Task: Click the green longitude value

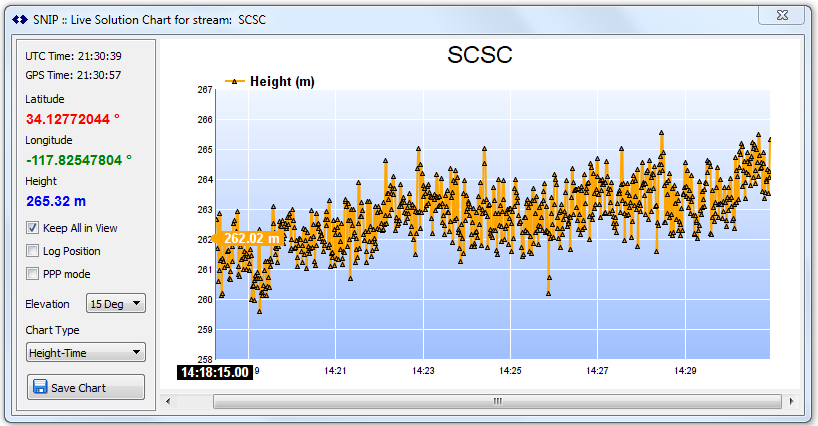Action: pyautogui.click(x=78, y=159)
